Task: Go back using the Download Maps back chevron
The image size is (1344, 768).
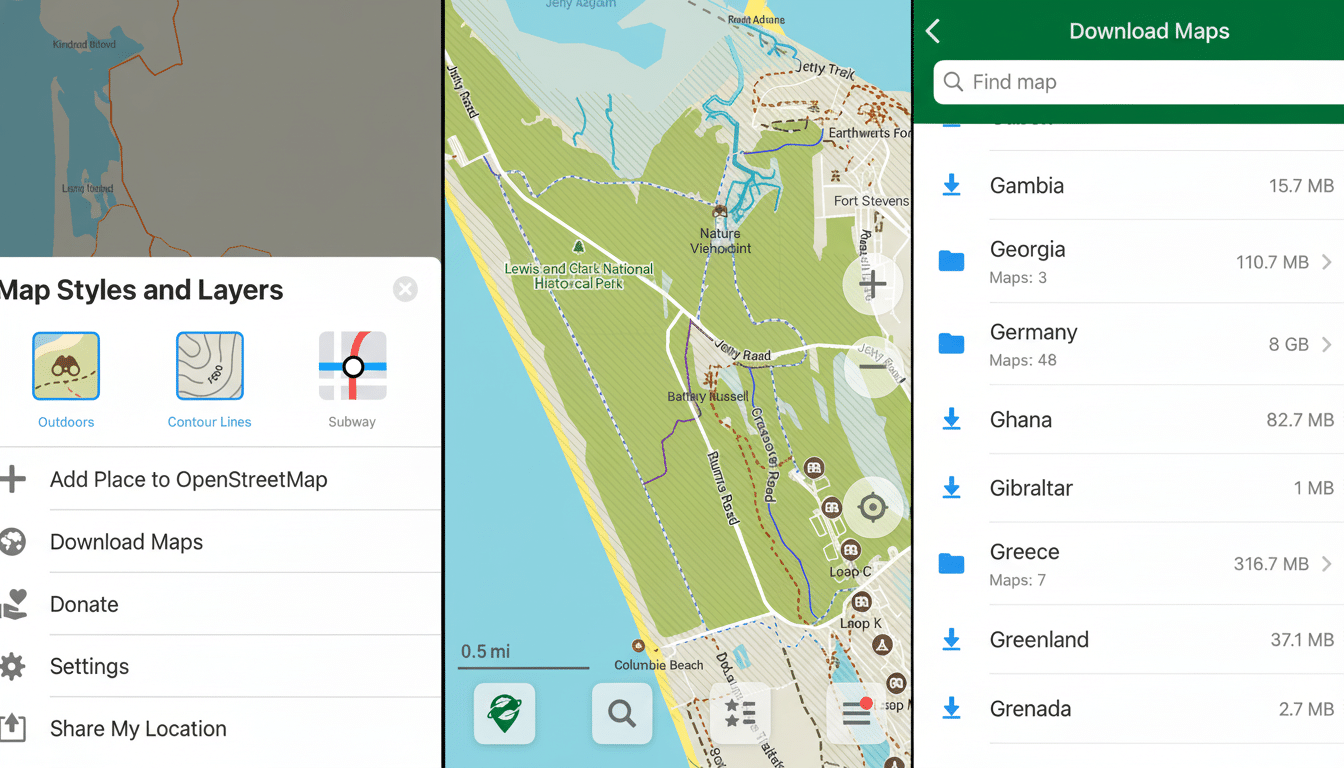Action: coord(931,31)
